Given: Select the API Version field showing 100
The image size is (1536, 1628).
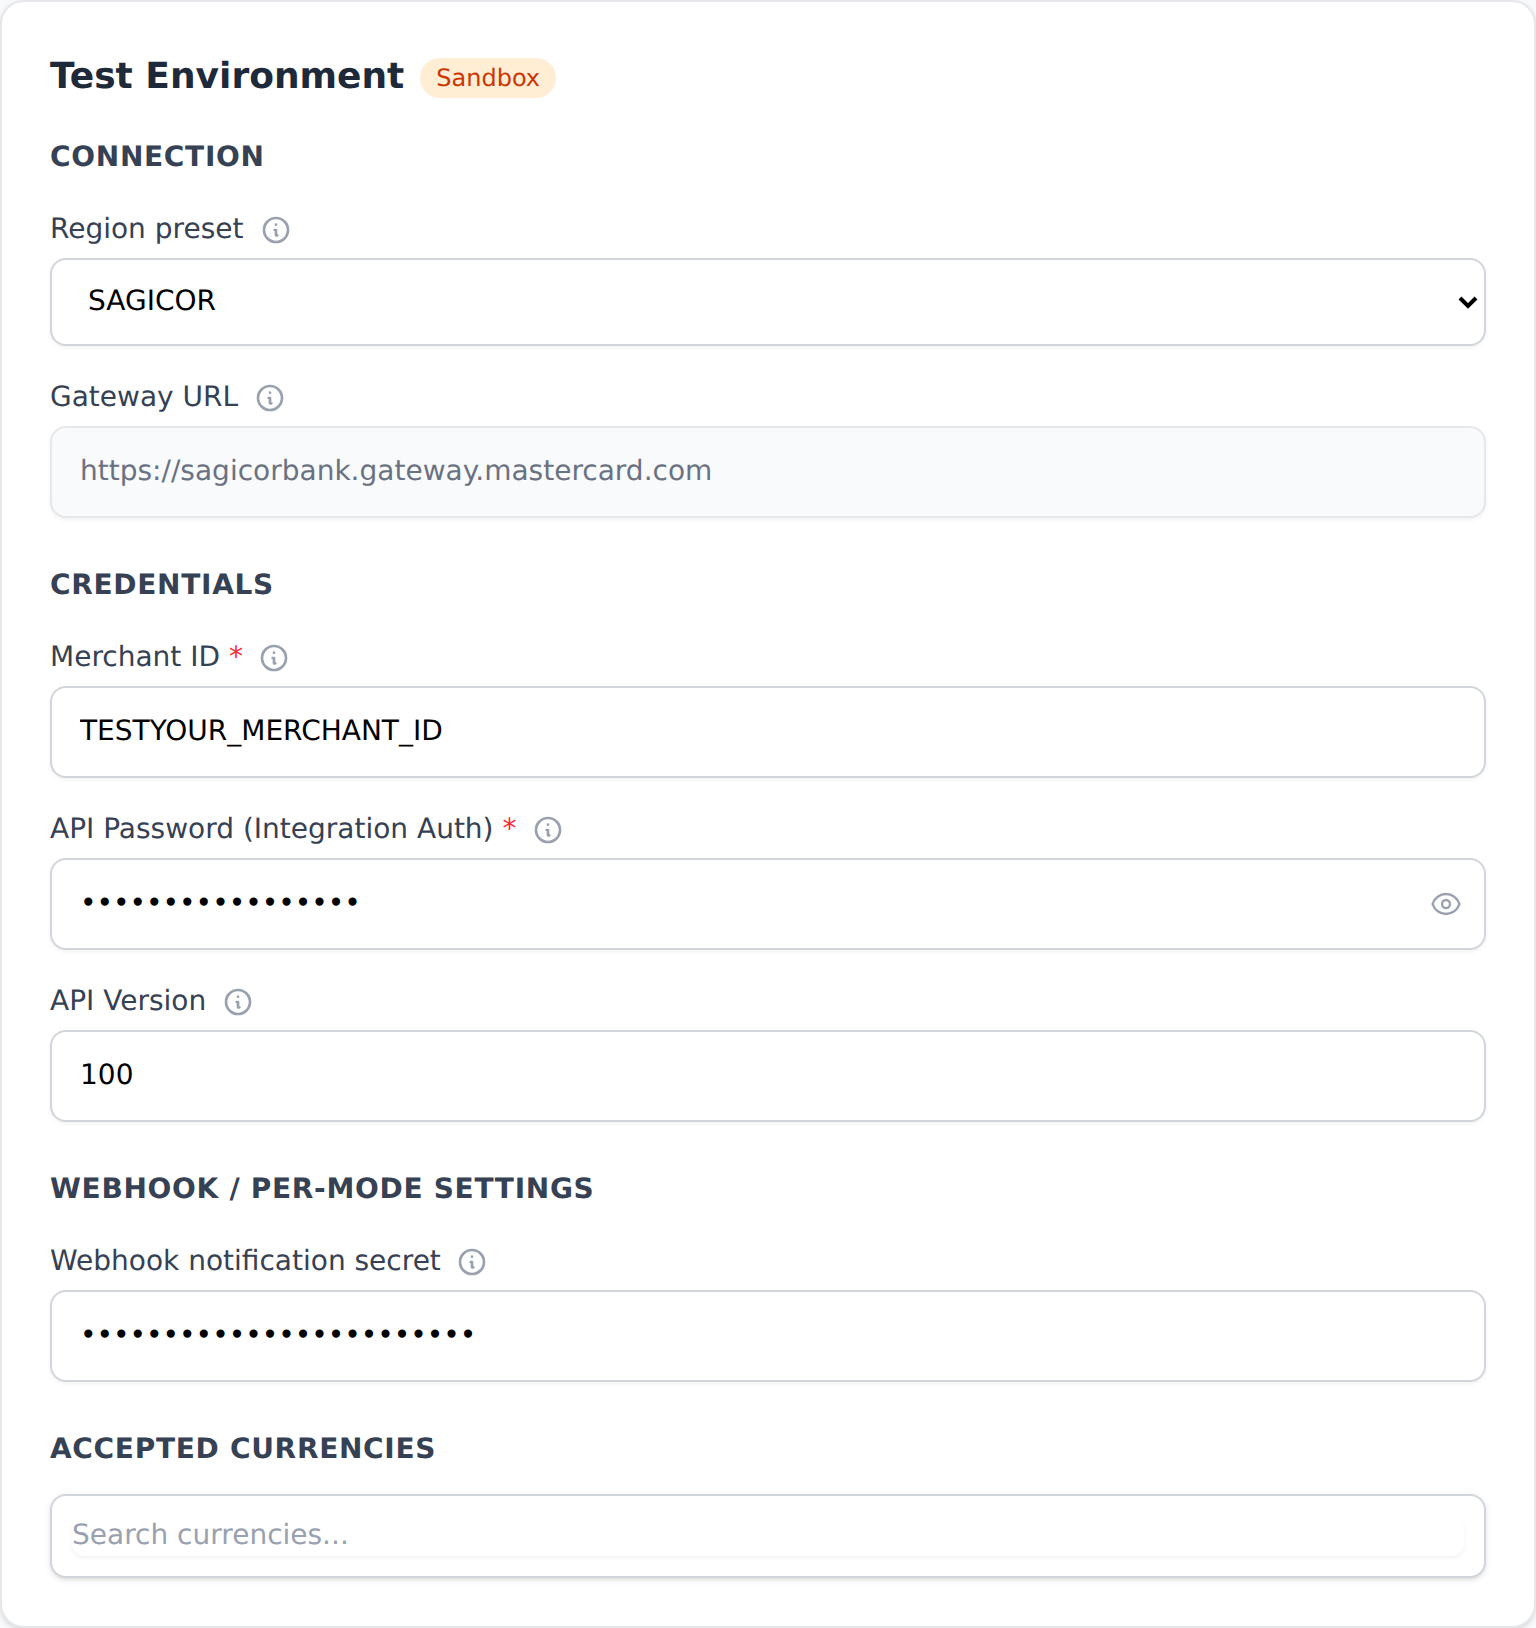Looking at the screenshot, I should (x=768, y=1076).
